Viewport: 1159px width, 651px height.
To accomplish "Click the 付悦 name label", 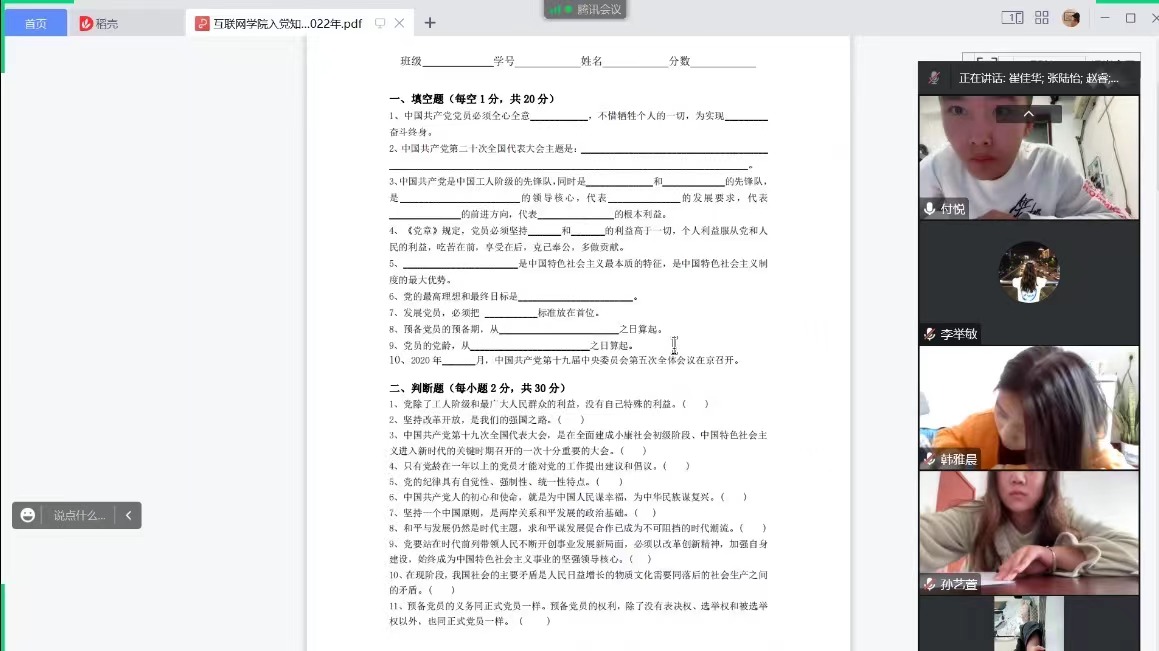I will [x=953, y=209].
